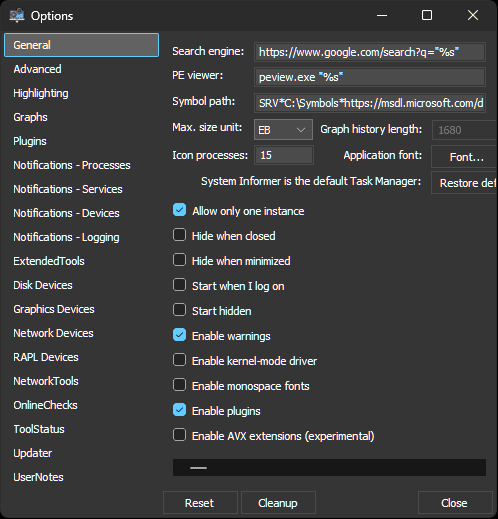498x519 pixels.
Task: Click the System Informer icon in title bar
Action: point(17,15)
